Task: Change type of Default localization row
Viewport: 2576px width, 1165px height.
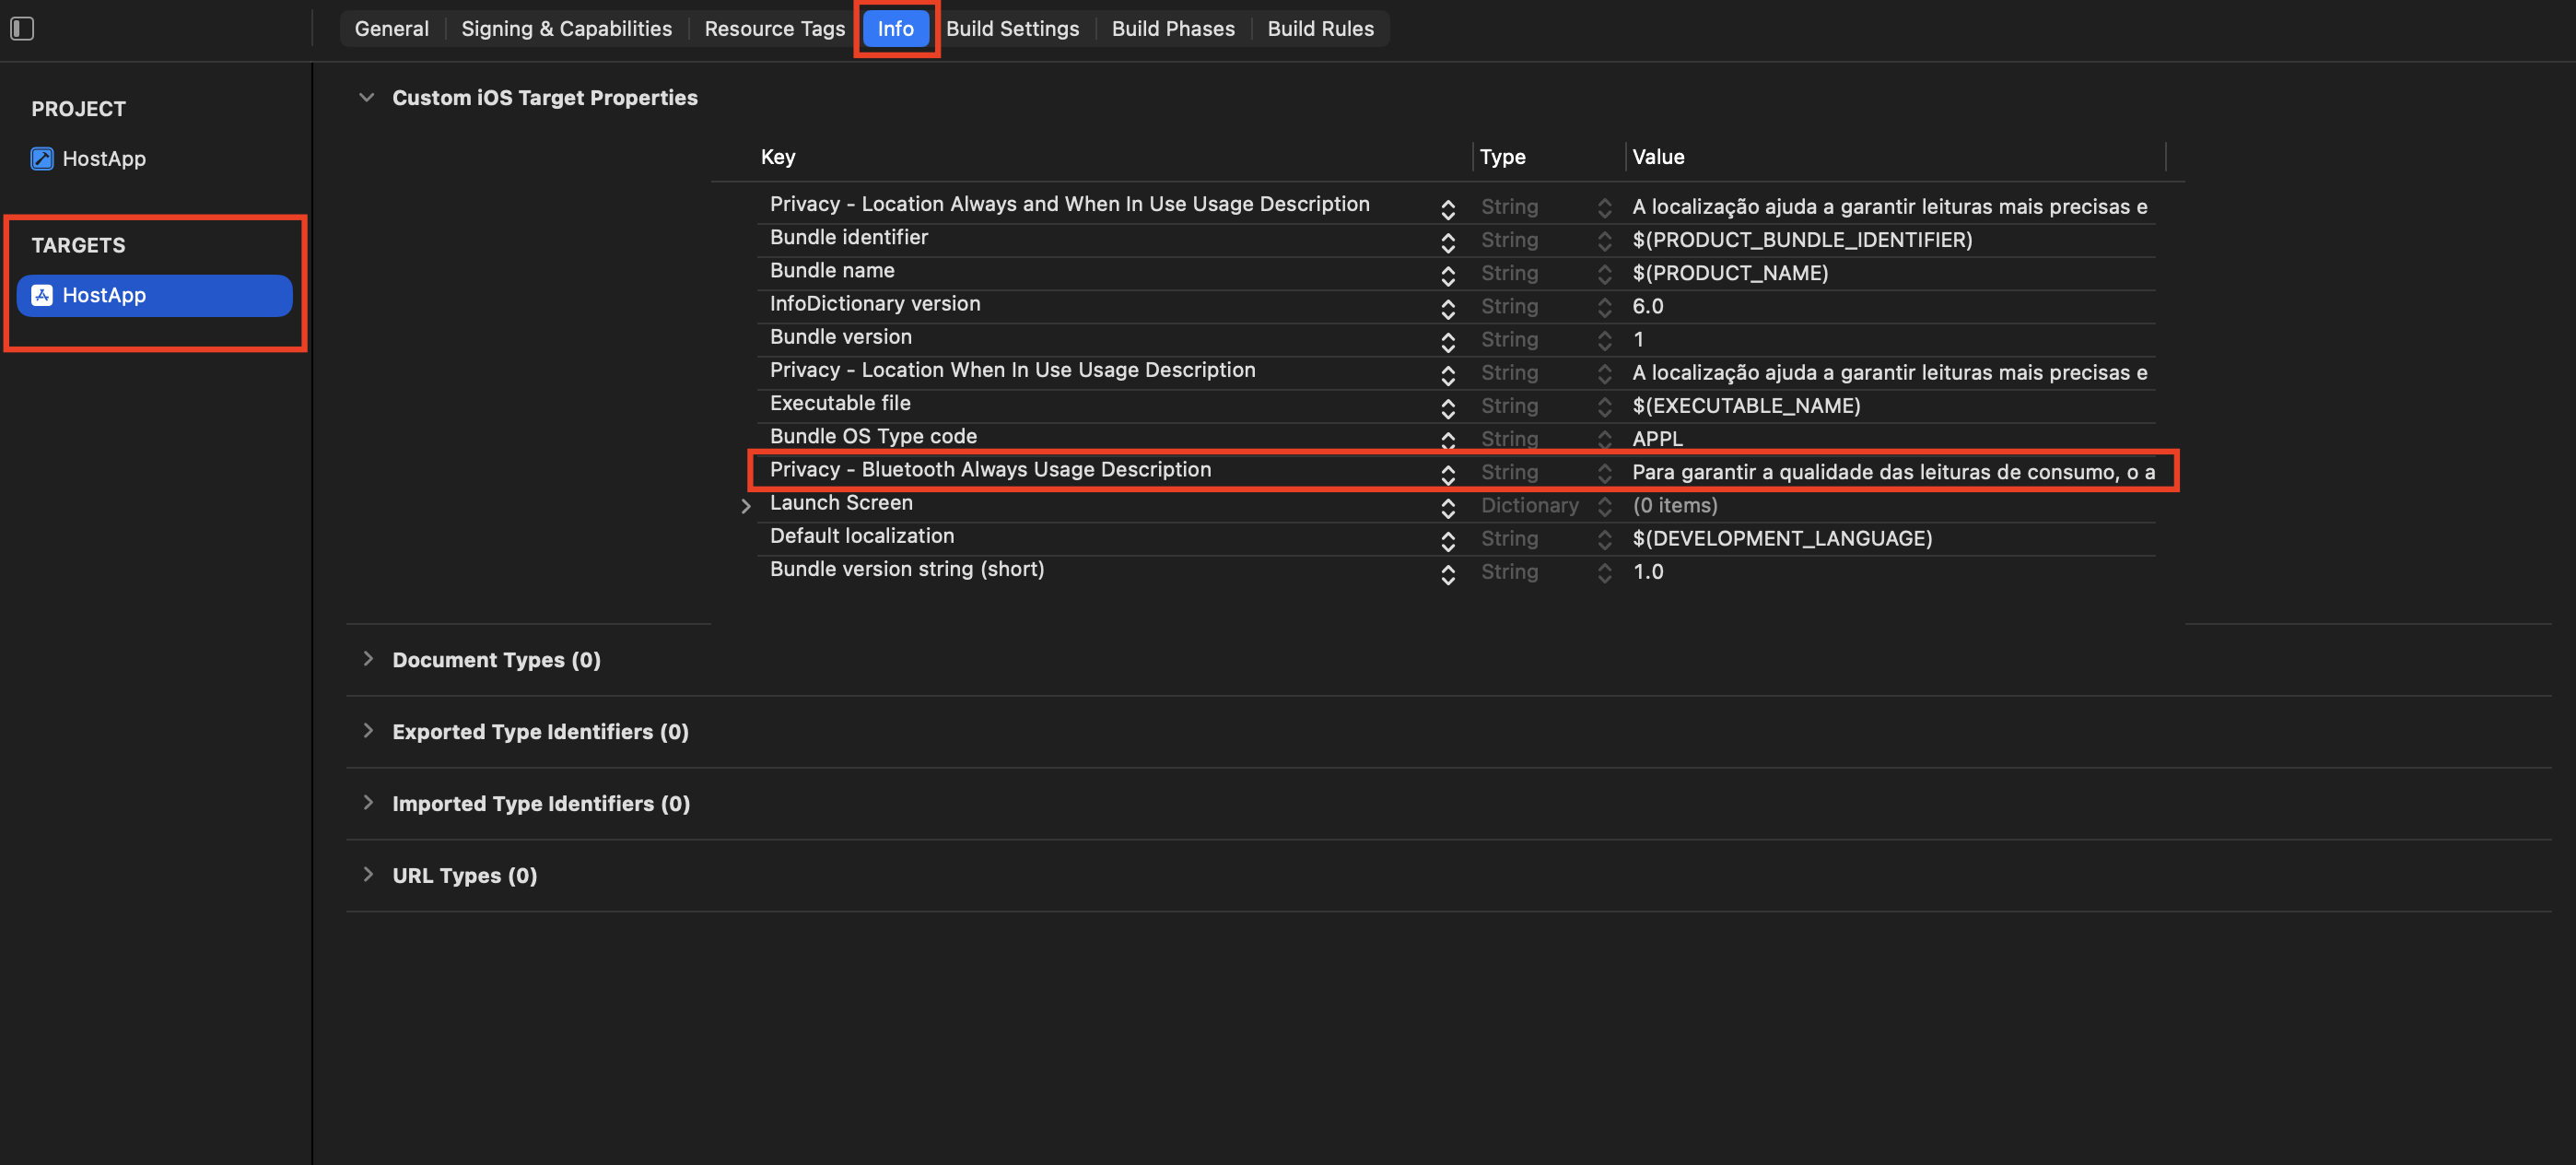Action: pyautogui.click(x=1604, y=540)
